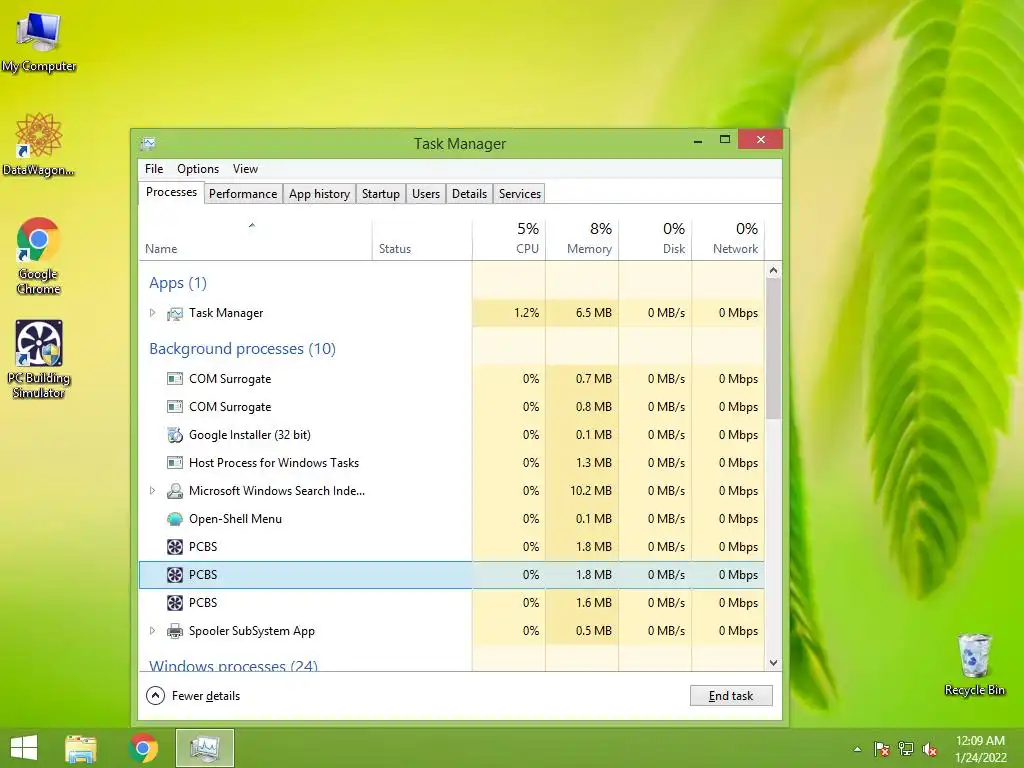Screen dimensions: 1024x768
Task: Switch to the Details tab
Action: [x=470, y=194]
